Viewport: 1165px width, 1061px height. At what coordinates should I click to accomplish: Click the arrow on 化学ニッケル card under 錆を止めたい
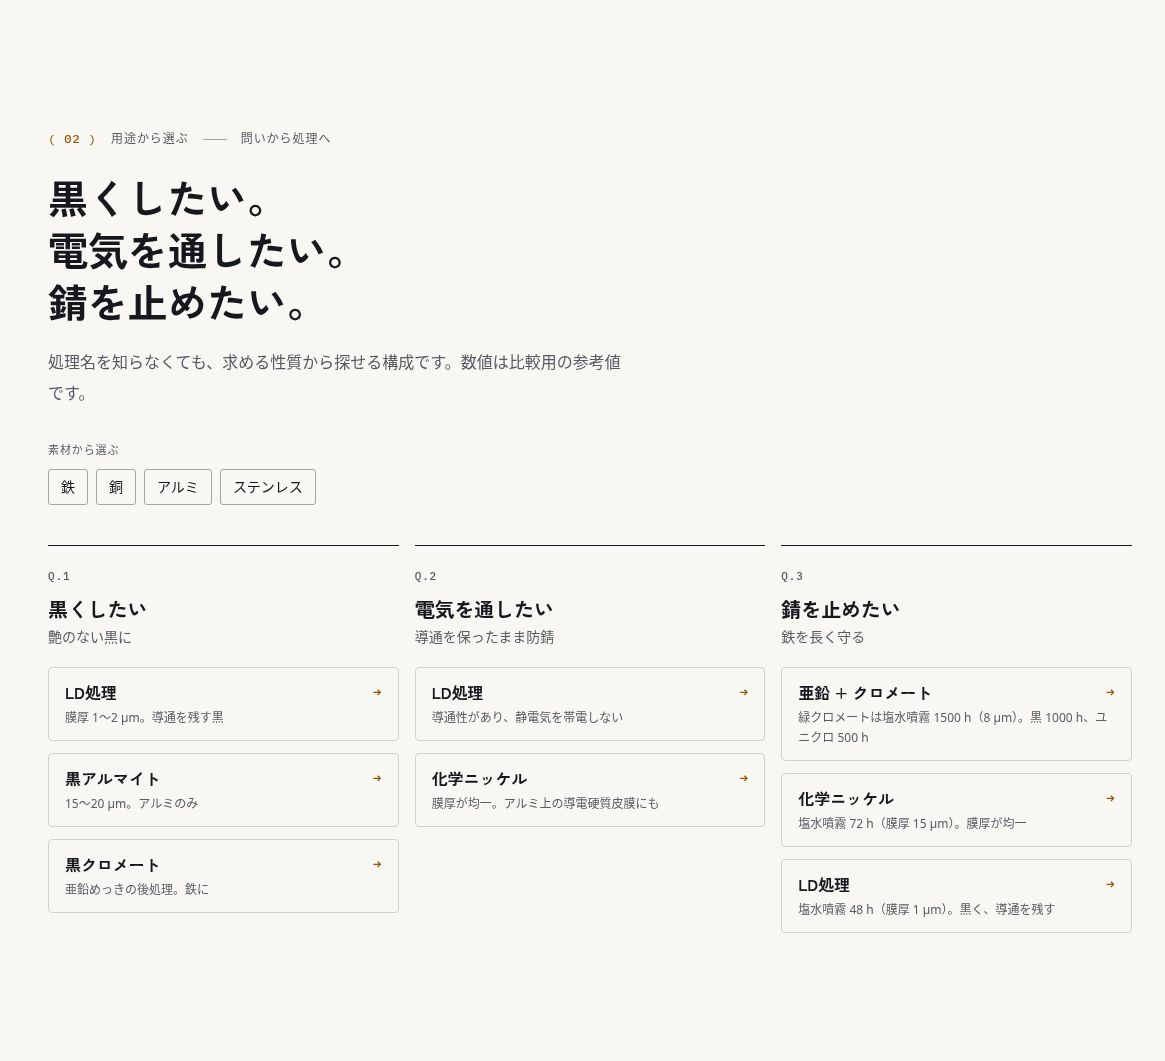1110,799
